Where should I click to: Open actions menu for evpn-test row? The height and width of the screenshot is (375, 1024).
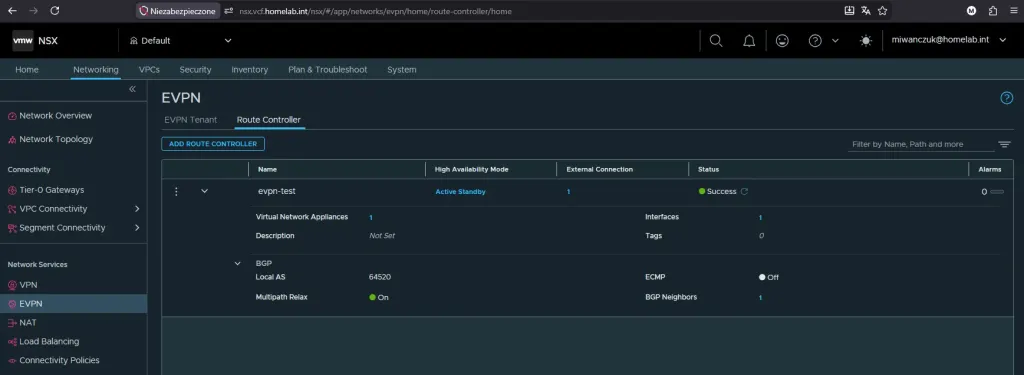(176, 191)
